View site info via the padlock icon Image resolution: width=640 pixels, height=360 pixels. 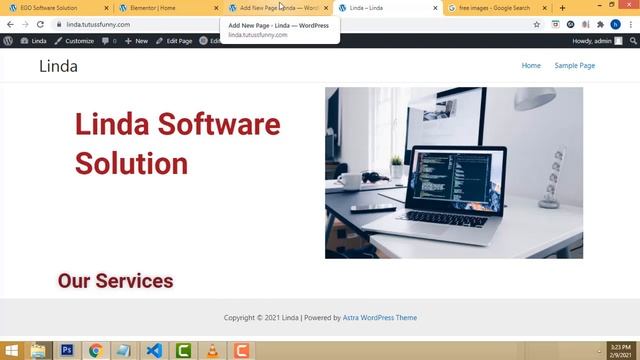[59, 24]
